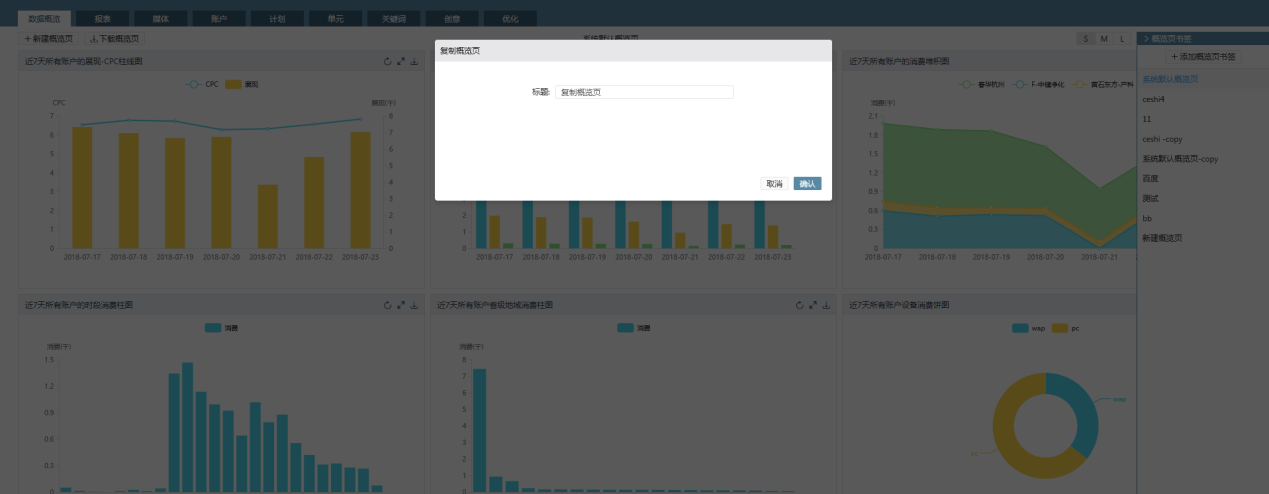Open the 创意 tab

click(x=451, y=18)
